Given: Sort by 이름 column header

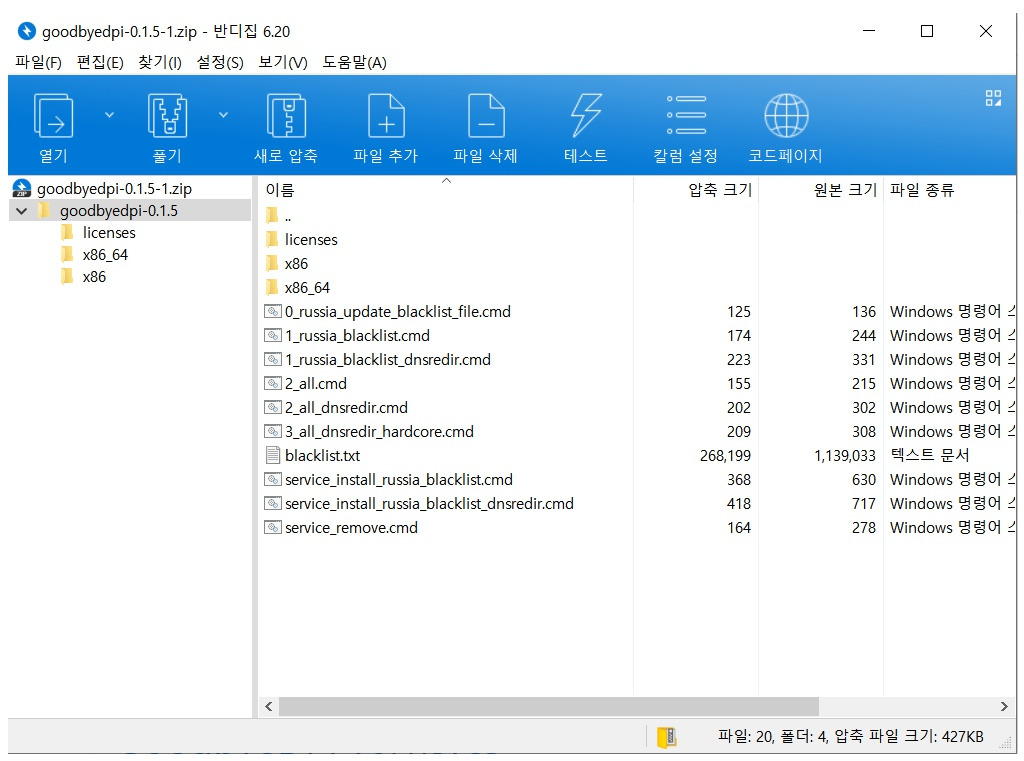Looking at the screenshot, I should point(280,190).
